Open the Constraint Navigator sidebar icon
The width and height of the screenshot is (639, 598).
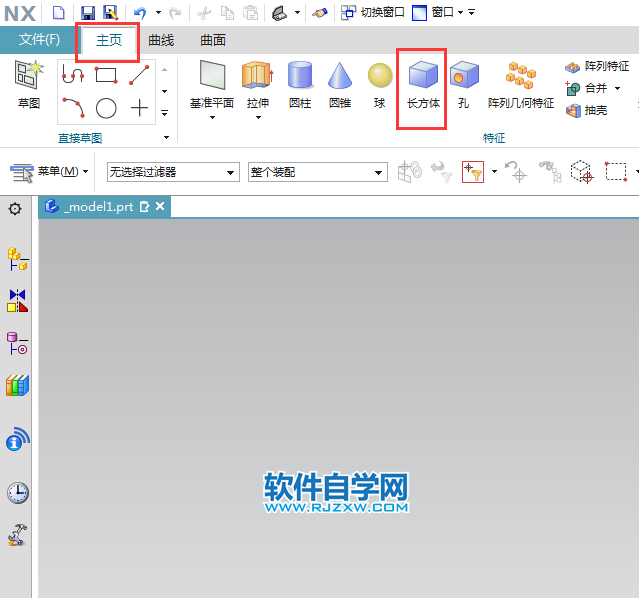18,301
